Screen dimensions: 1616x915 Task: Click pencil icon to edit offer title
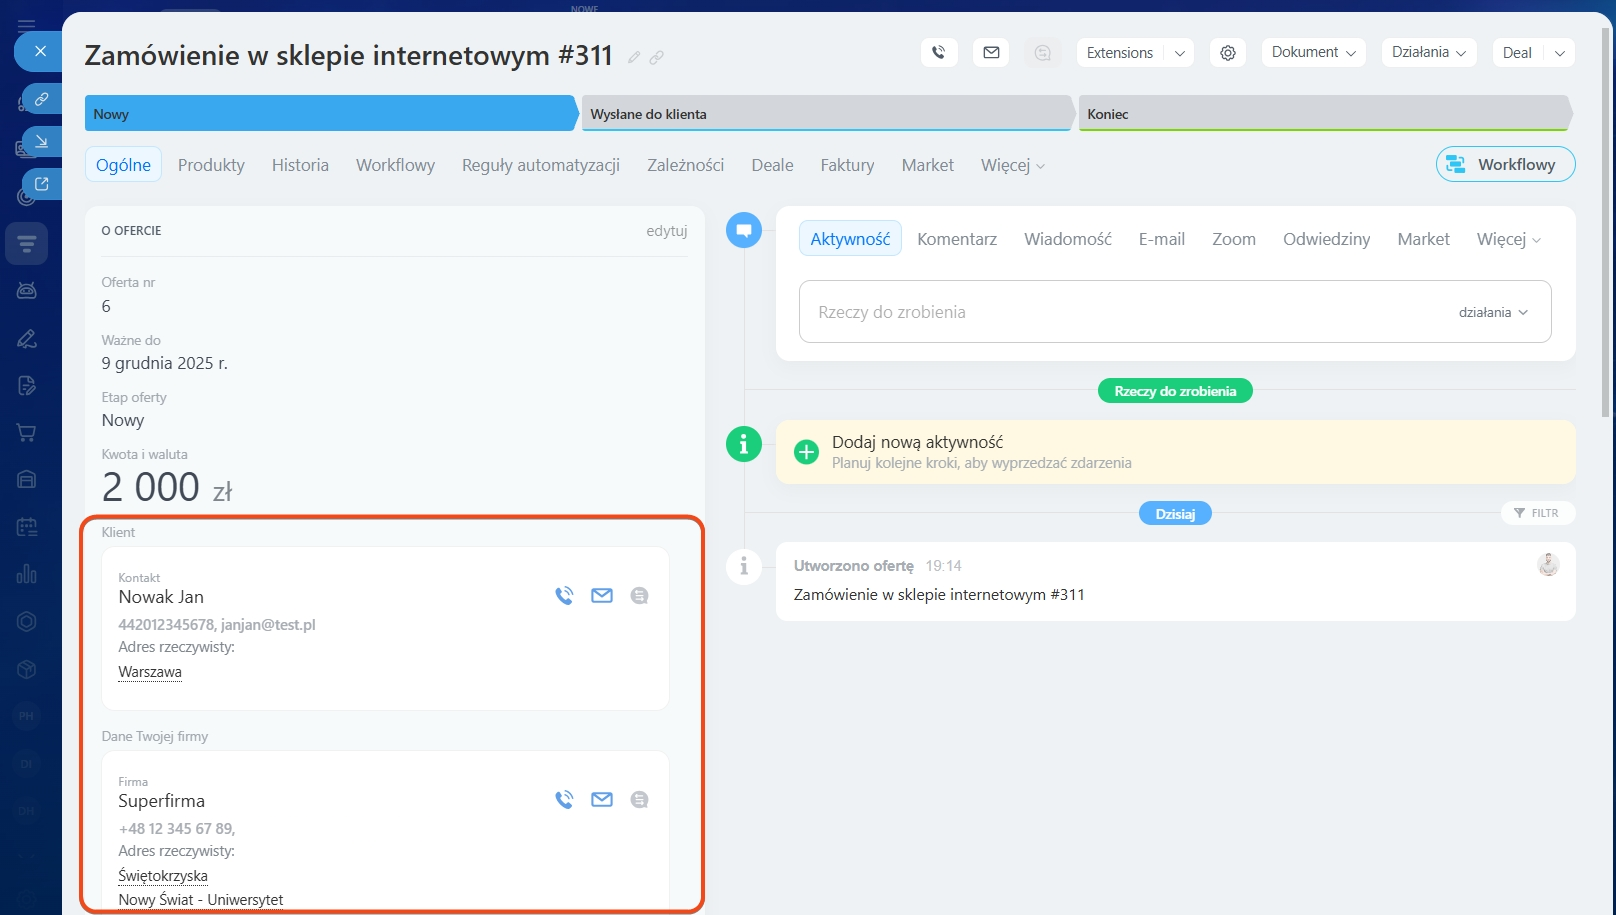[634, 58]
